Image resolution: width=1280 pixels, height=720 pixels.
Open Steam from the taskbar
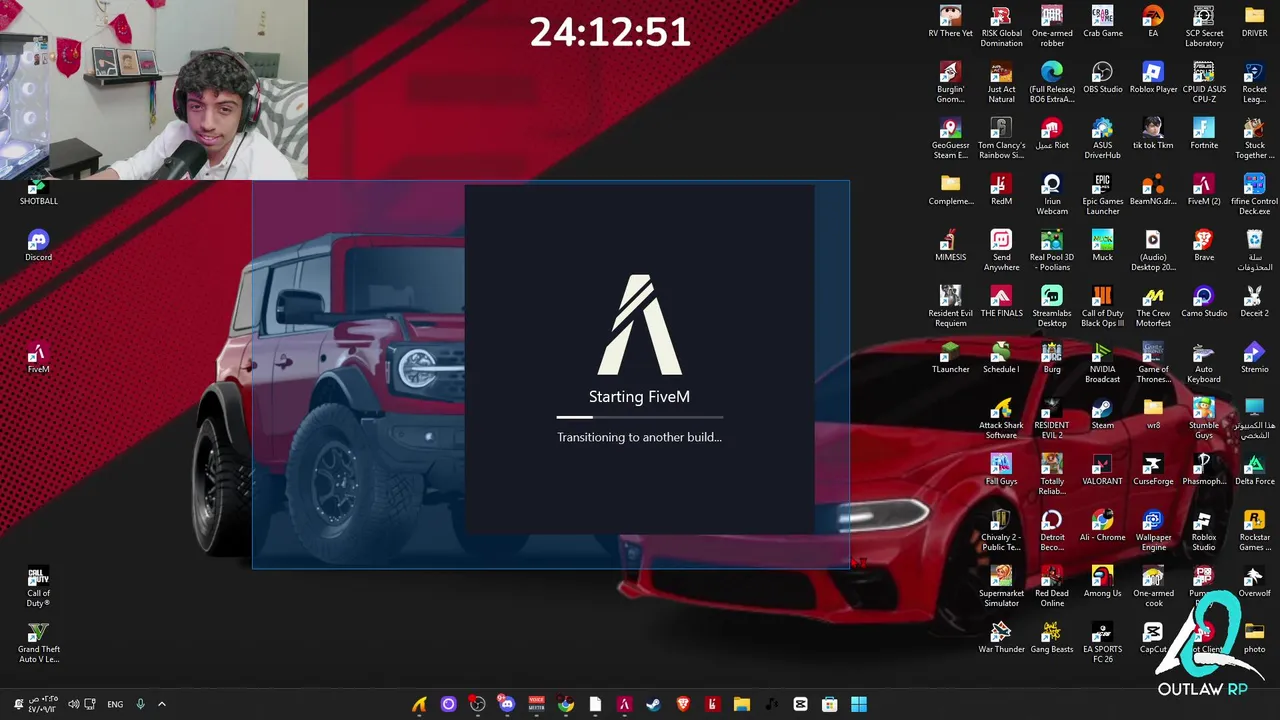[653, 704]
